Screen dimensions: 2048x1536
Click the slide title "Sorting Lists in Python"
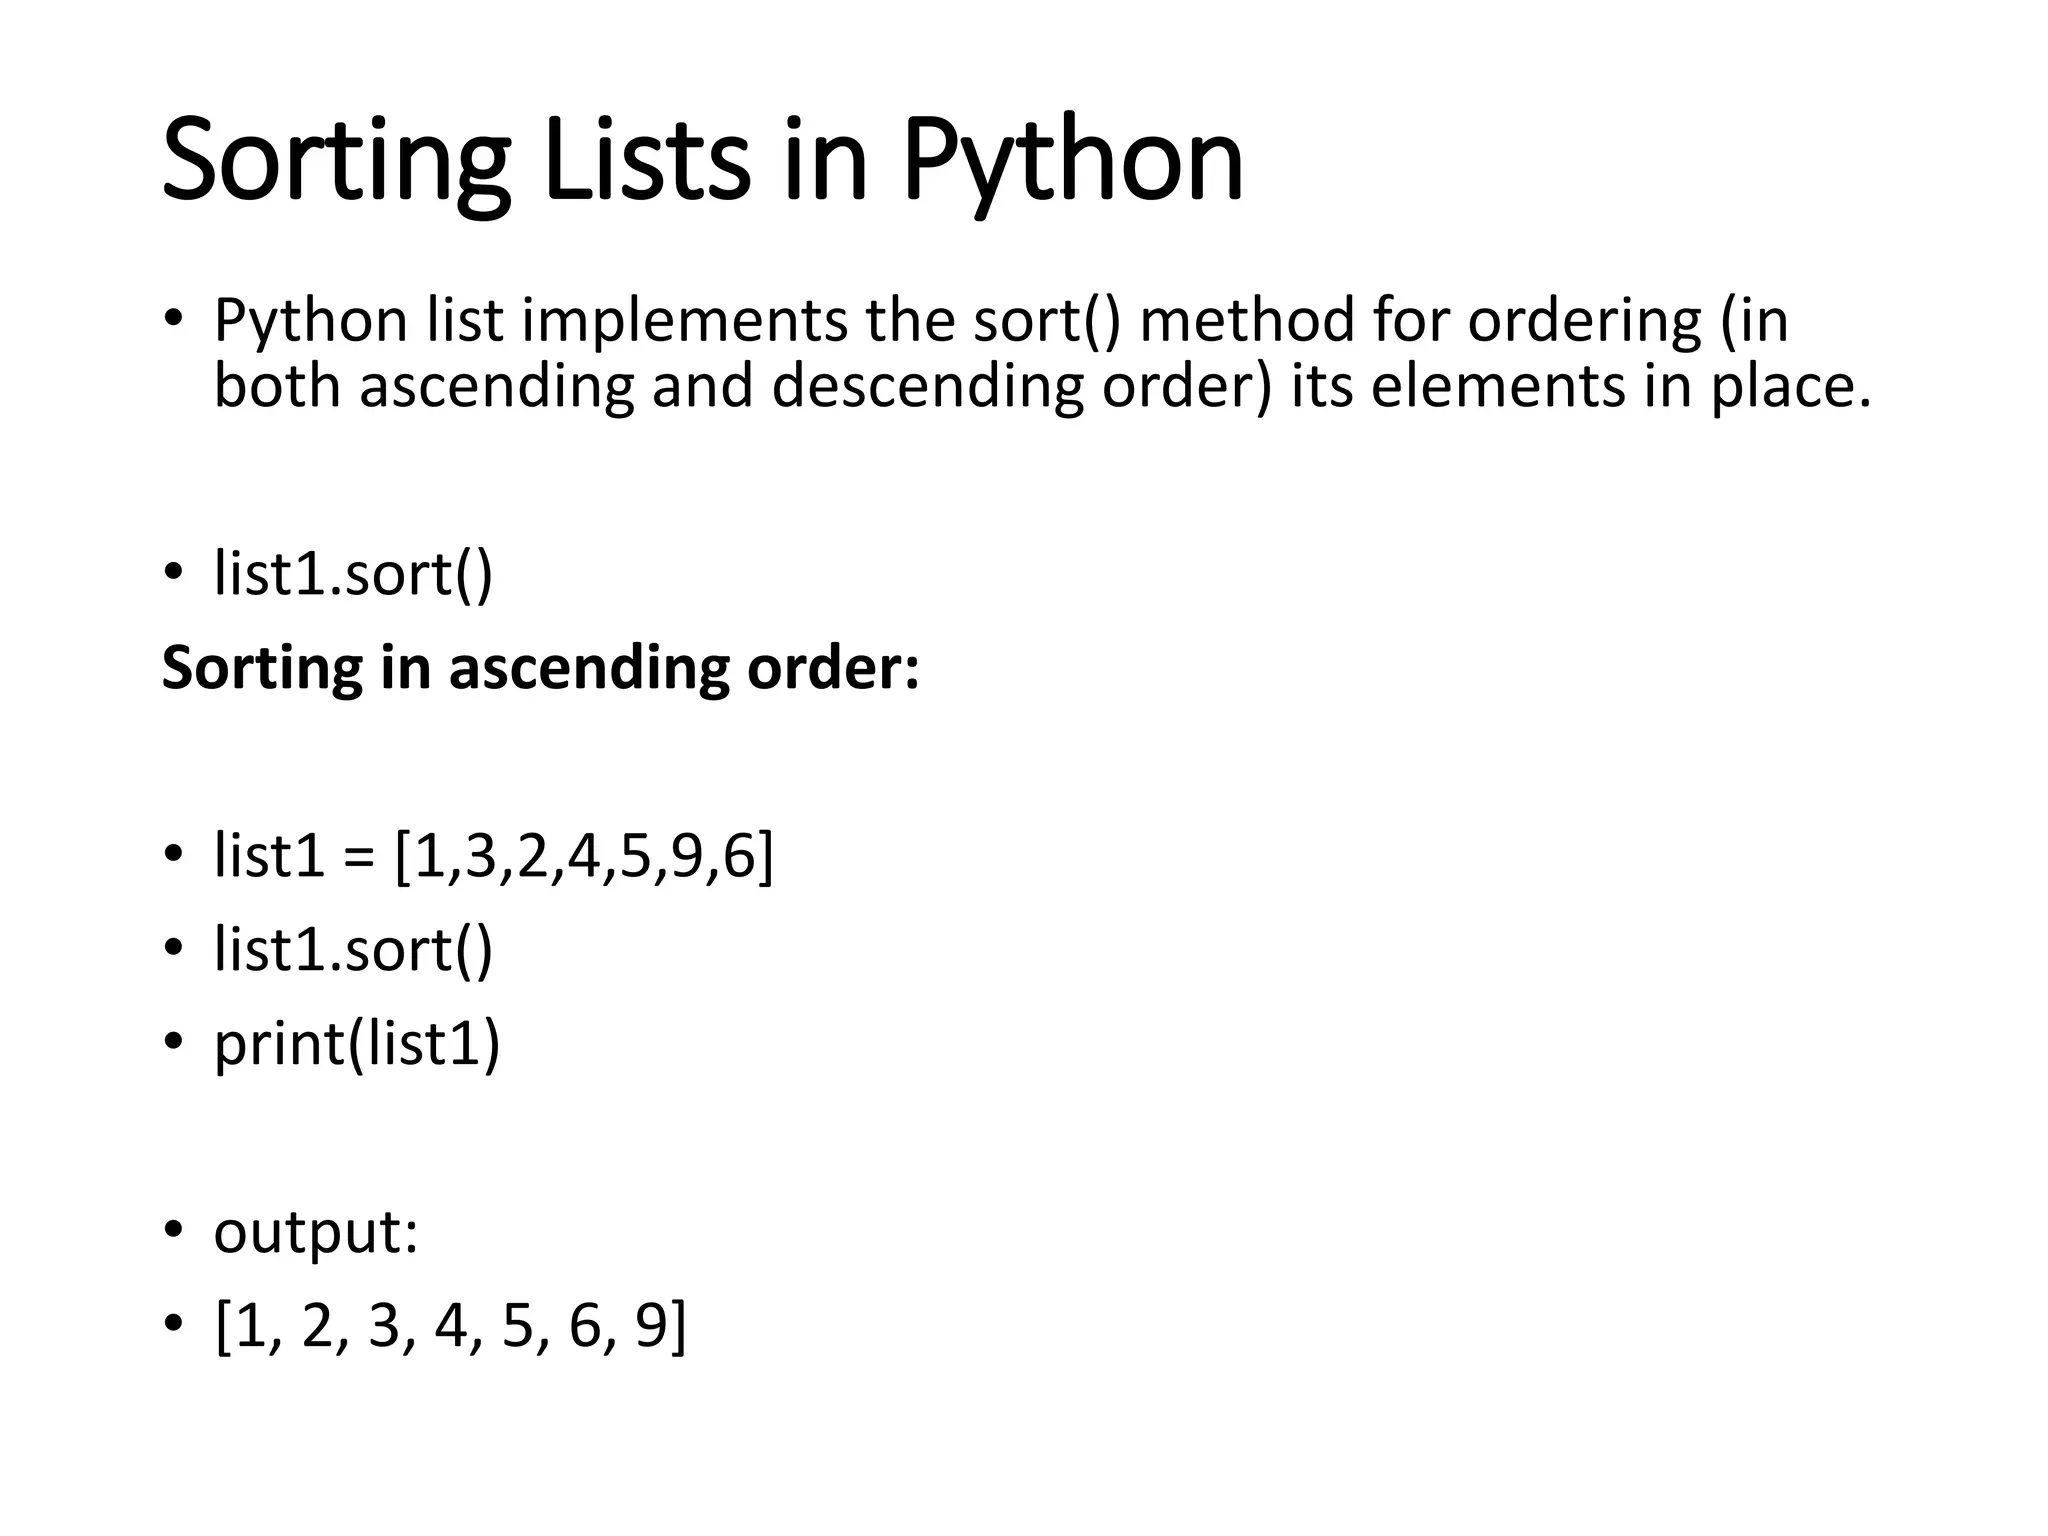702,162
